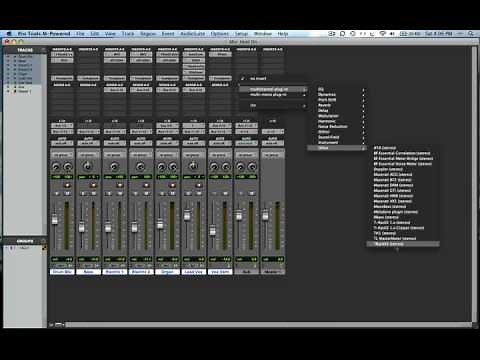The width and height of the screenshot is (480, 360).
Task: Open Bass automation mode selector
Action: 88,143
